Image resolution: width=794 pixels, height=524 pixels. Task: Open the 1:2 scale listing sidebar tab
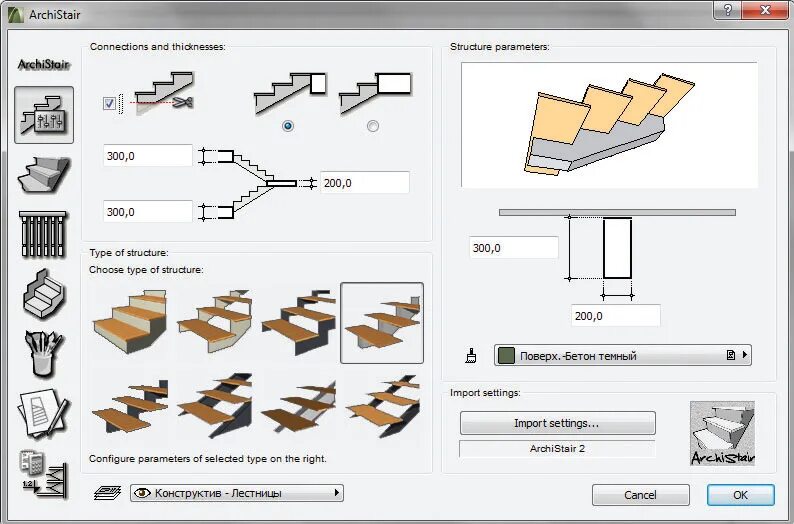44,474
